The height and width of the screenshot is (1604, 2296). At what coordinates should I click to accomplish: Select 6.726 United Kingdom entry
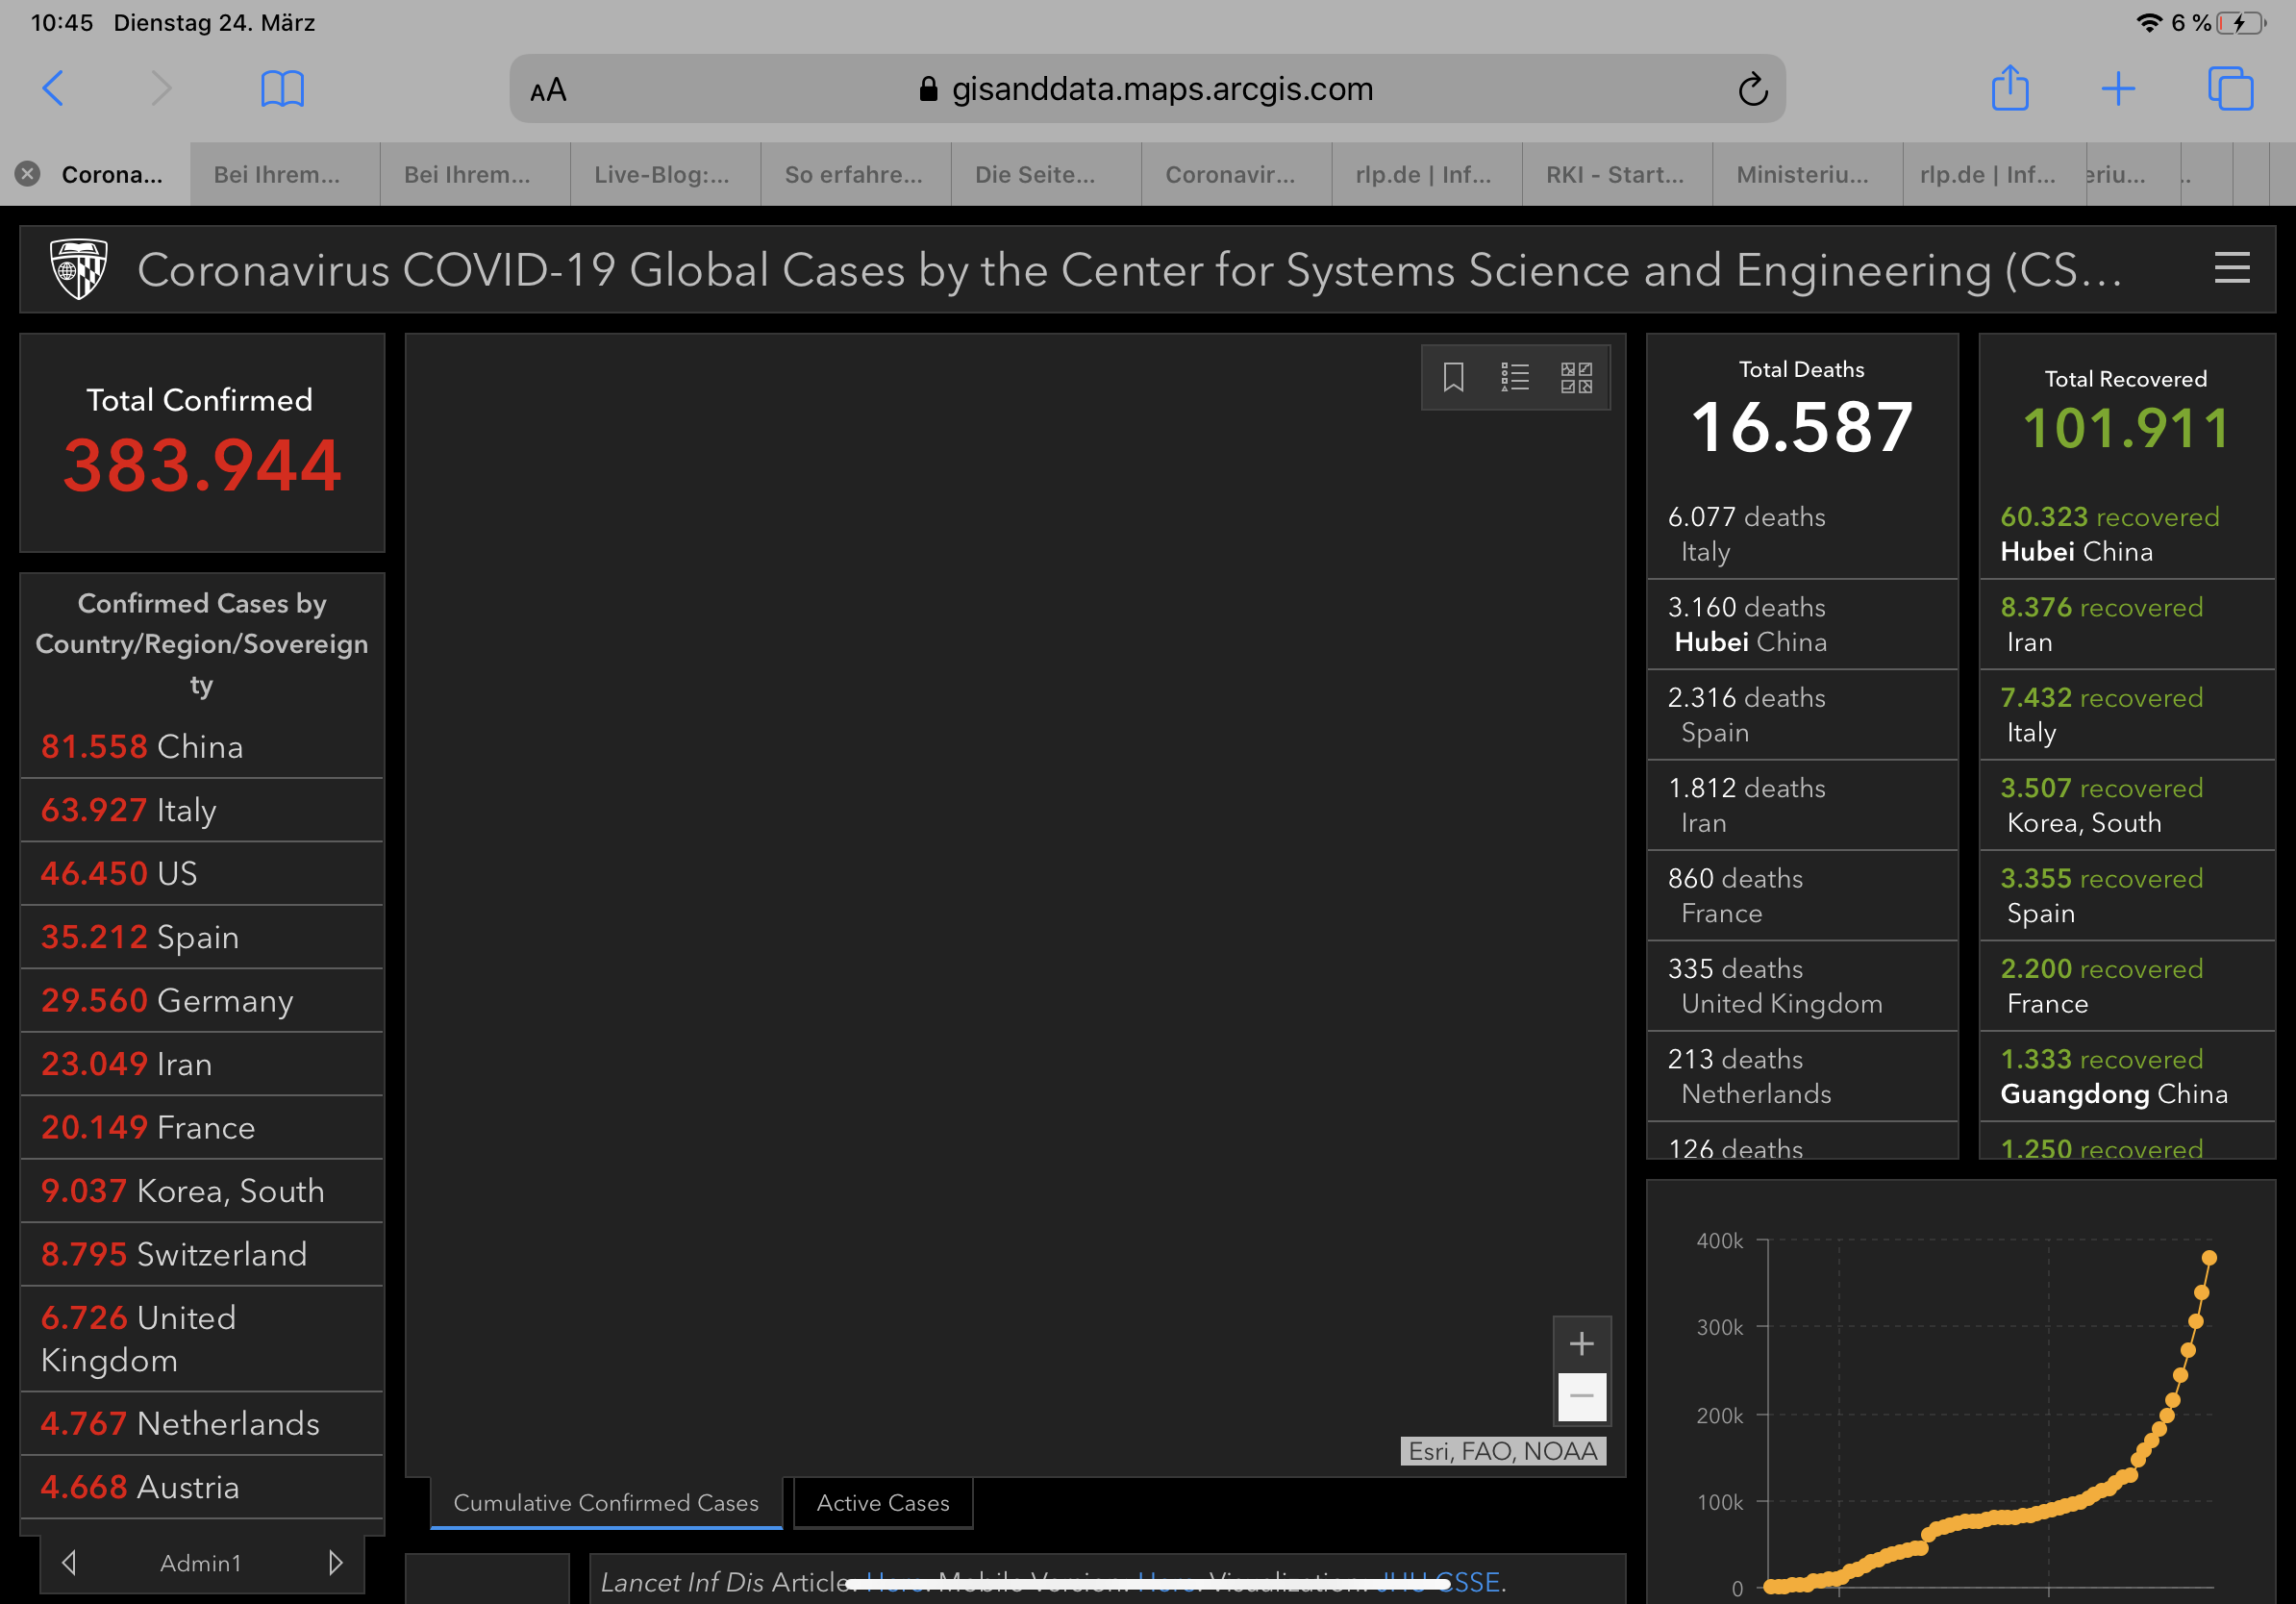point(201,1338)
